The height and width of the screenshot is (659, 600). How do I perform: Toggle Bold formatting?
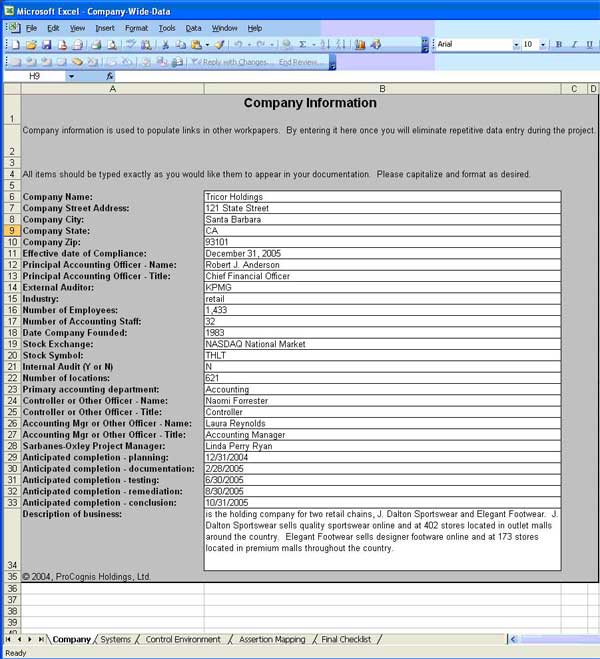coord(559,44)
